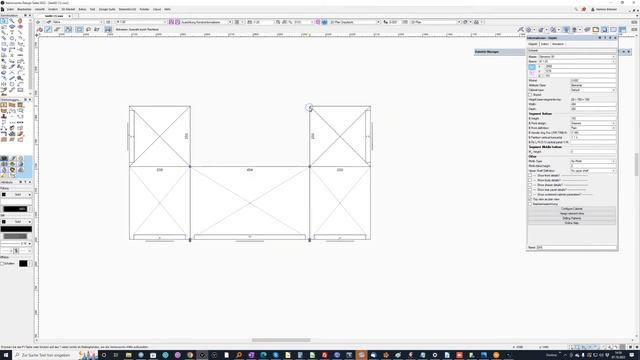
Task: Enable the 'Show rear panel details?' checkbox
Action: click(530, 190)
